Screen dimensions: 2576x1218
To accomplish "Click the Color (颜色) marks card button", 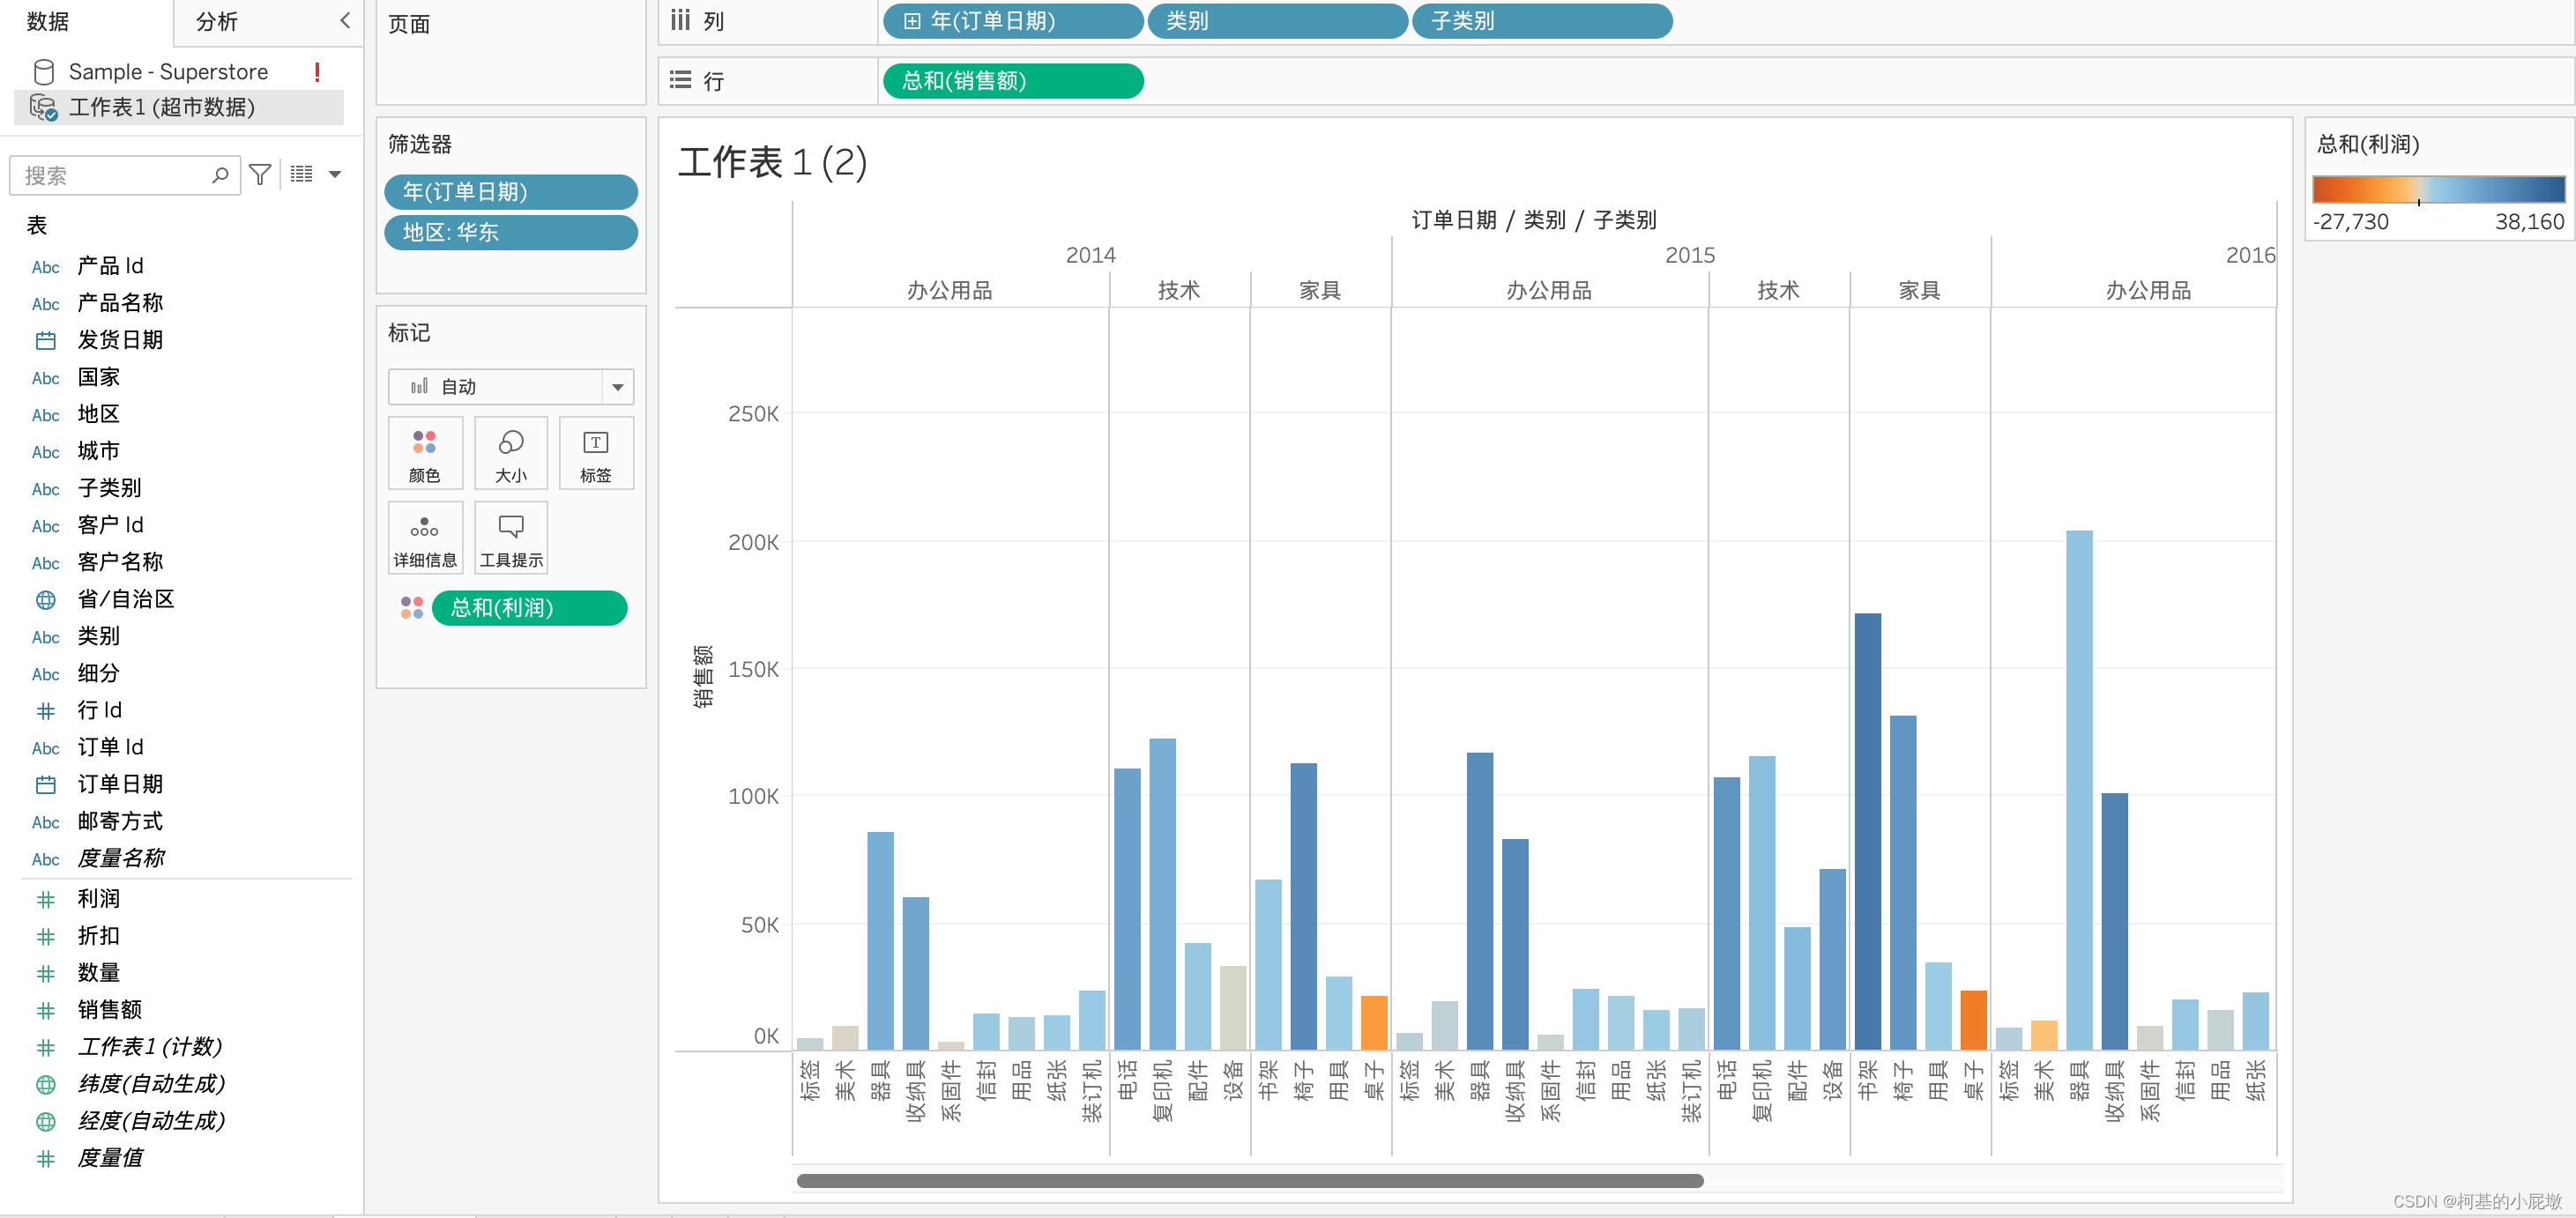I will 424,453.
